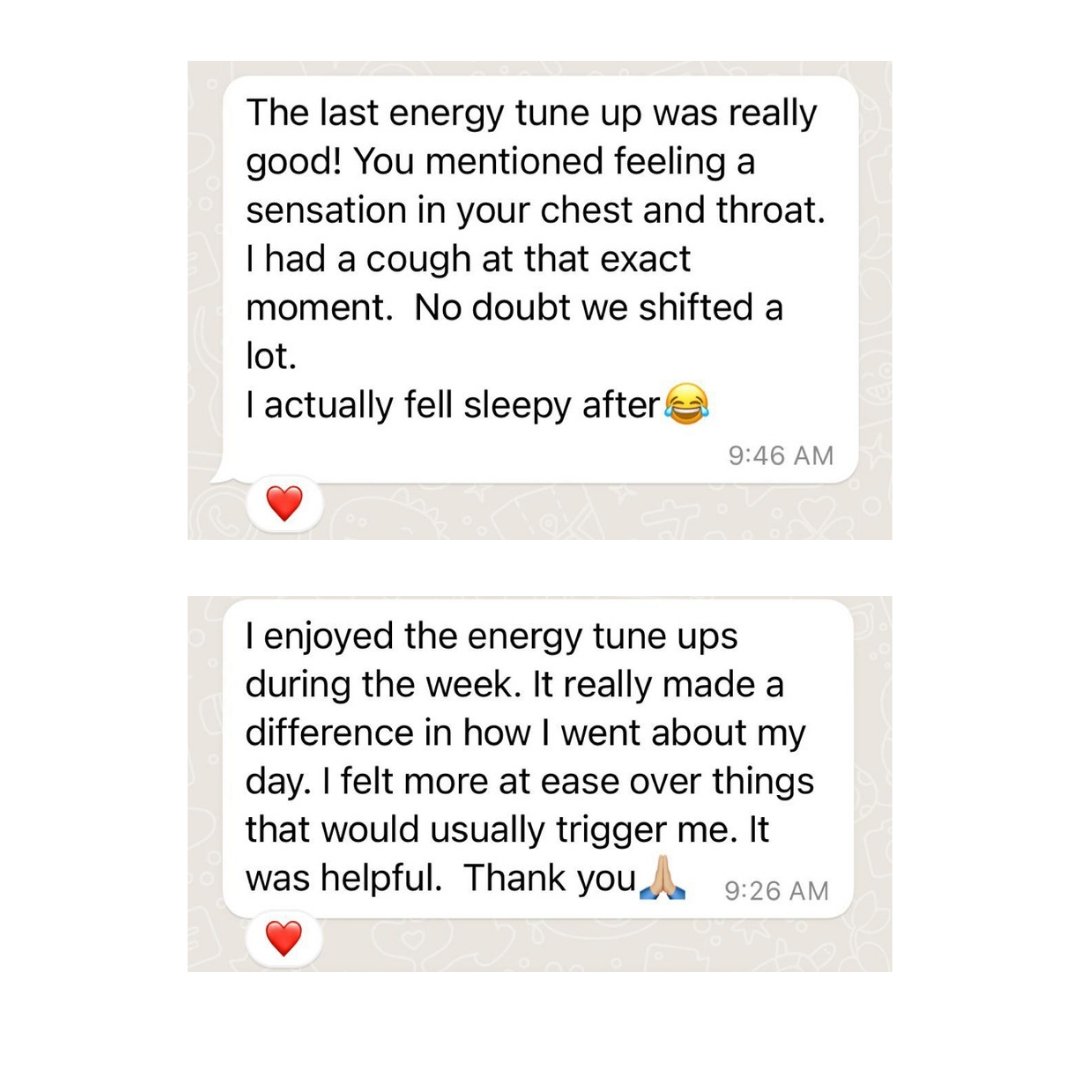Click the line 'sensation in your chest and throat.'
This screenshot has width=1080, height=1080.
point(535,211)
